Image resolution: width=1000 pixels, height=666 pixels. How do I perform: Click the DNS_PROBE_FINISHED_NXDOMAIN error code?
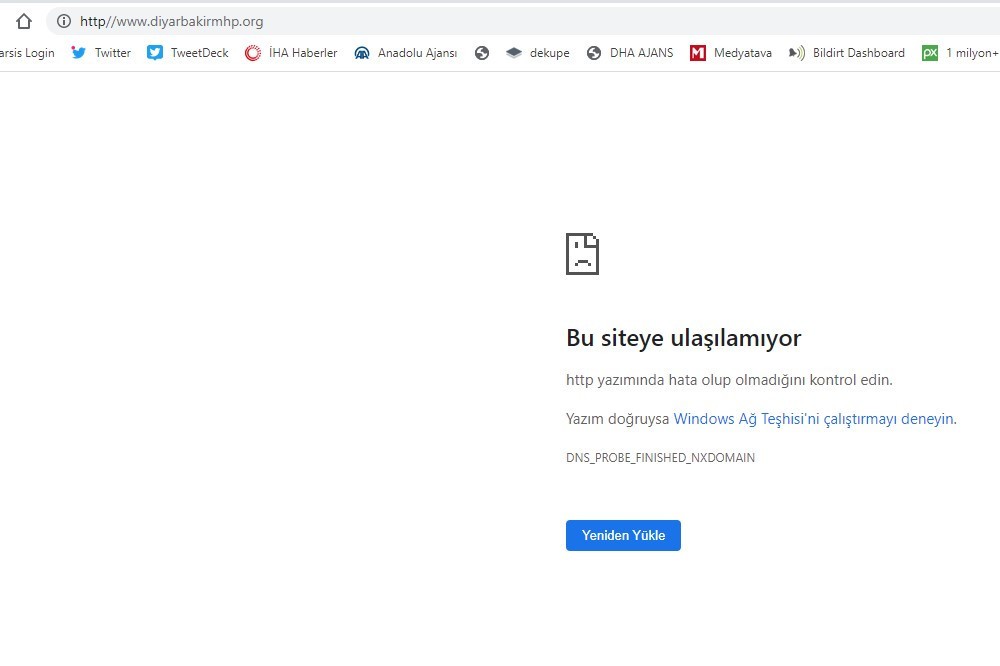(660, 457)
